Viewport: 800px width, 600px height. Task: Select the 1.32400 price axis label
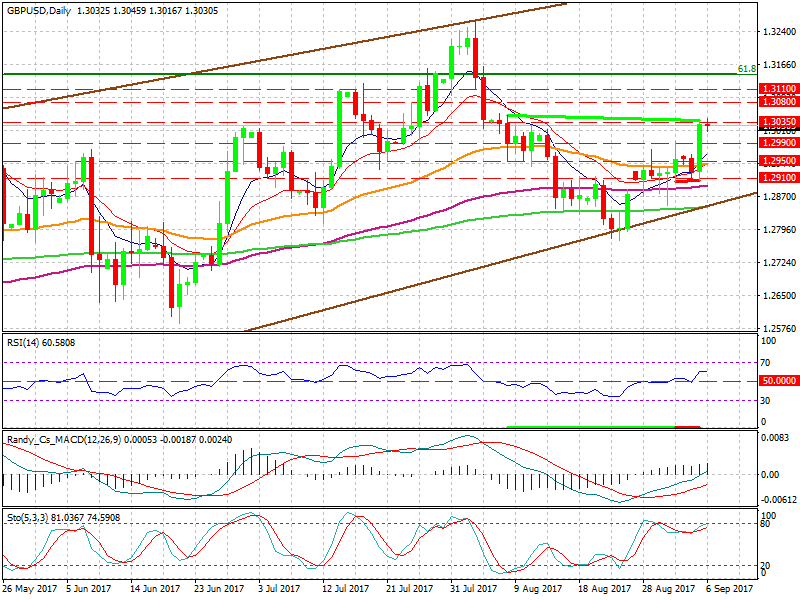click(x=779, y=32)
